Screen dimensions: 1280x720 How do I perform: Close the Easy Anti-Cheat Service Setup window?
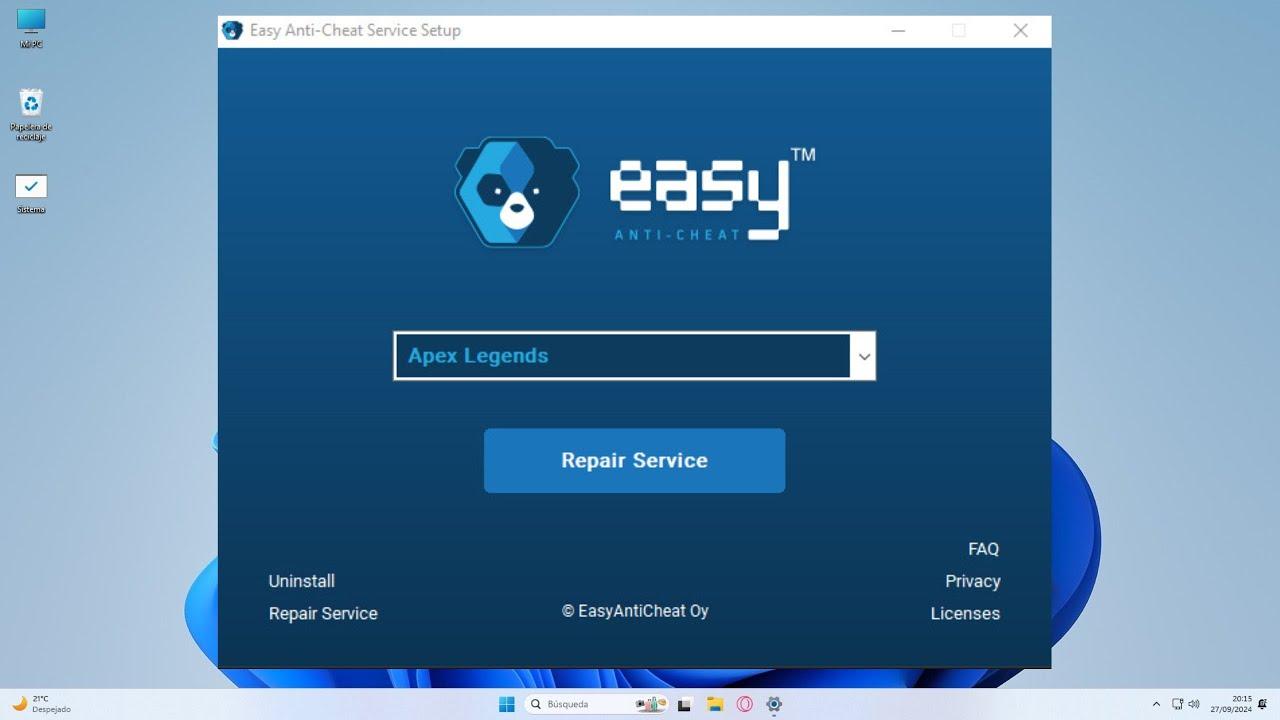coord(1020,31)
